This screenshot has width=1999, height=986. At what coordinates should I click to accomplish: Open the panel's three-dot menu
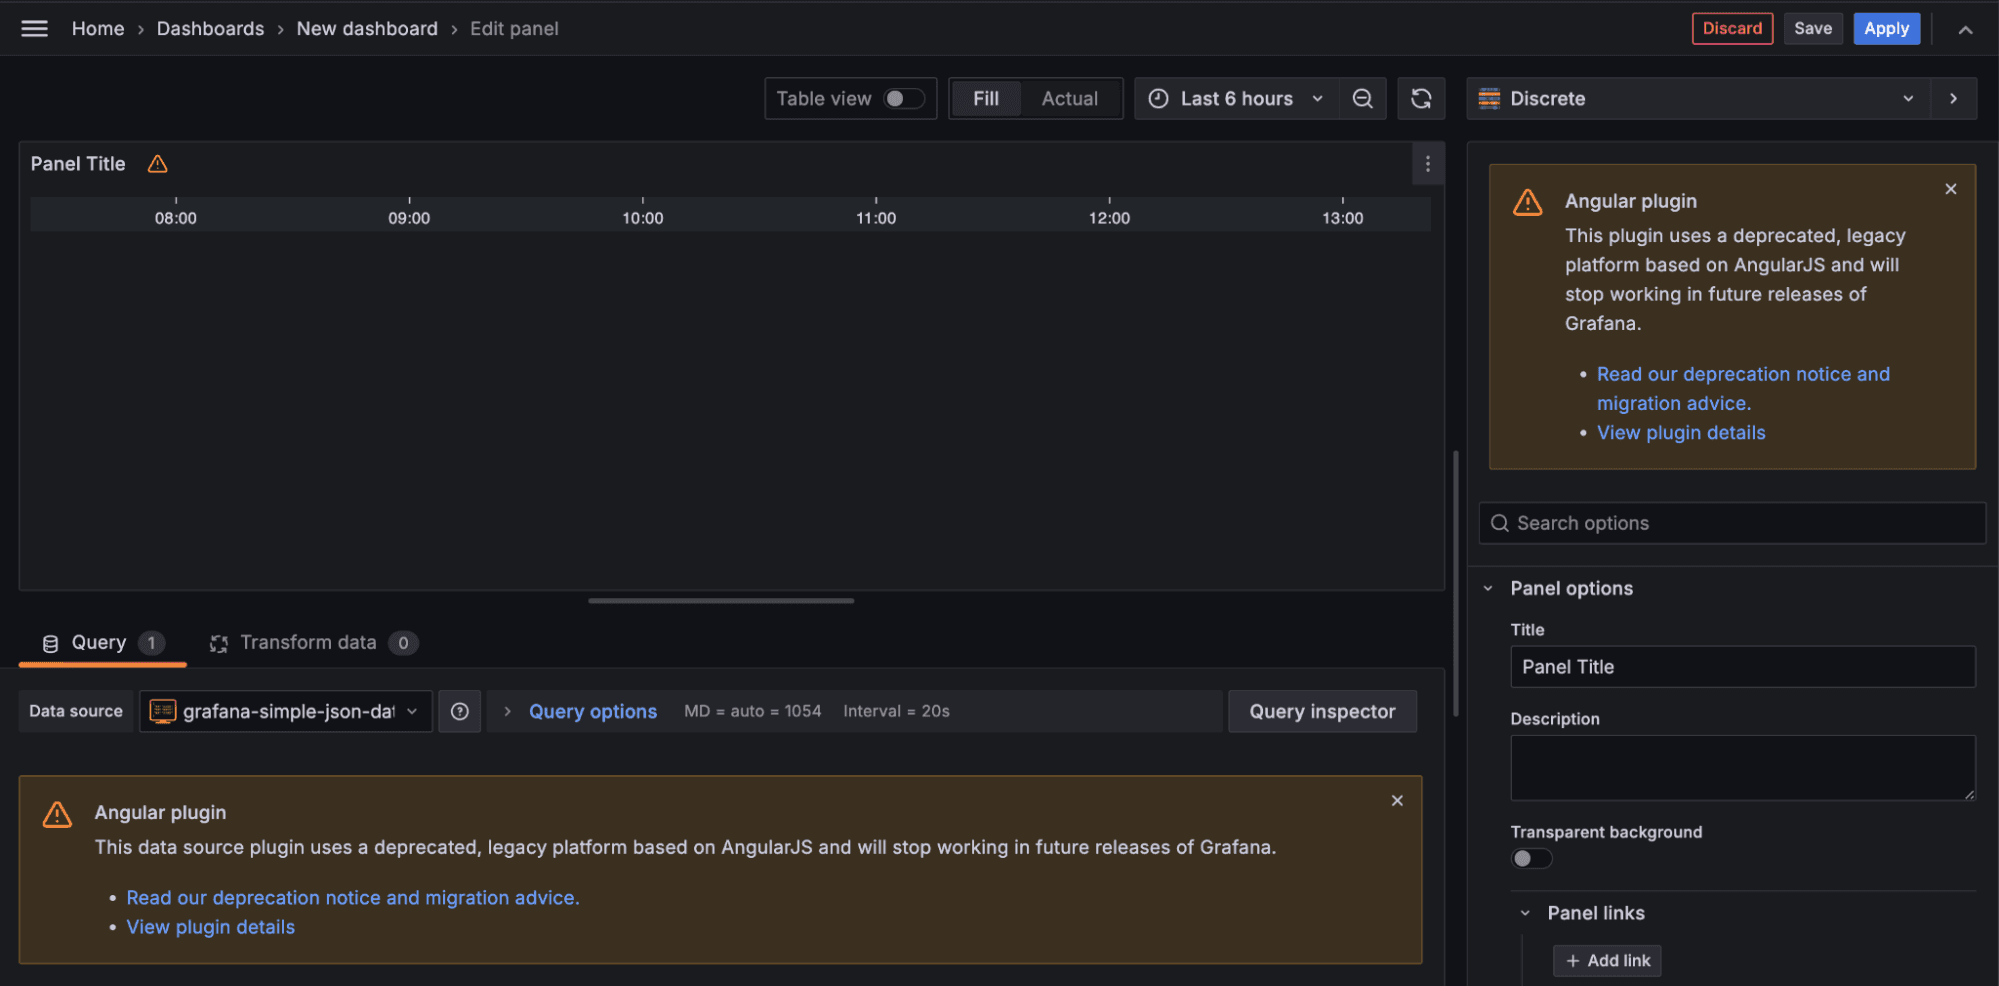point(1427,164)
